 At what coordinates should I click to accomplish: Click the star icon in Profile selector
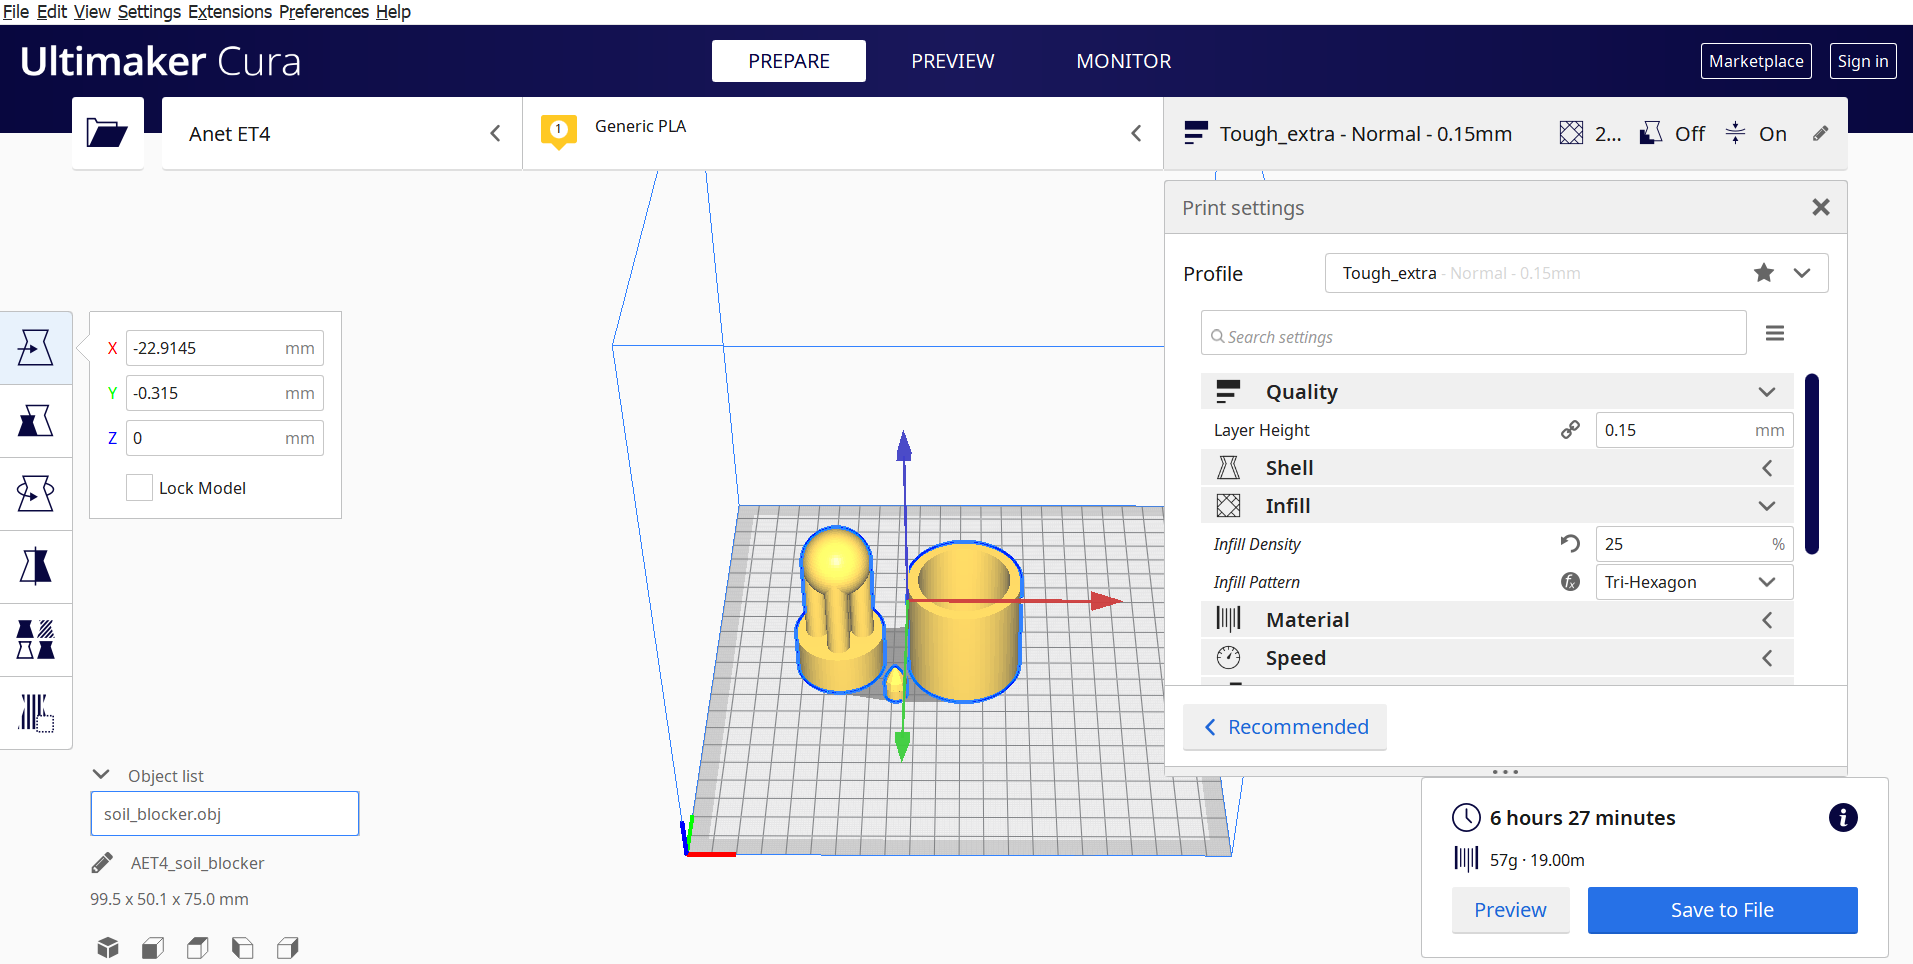coord(1764,272)
